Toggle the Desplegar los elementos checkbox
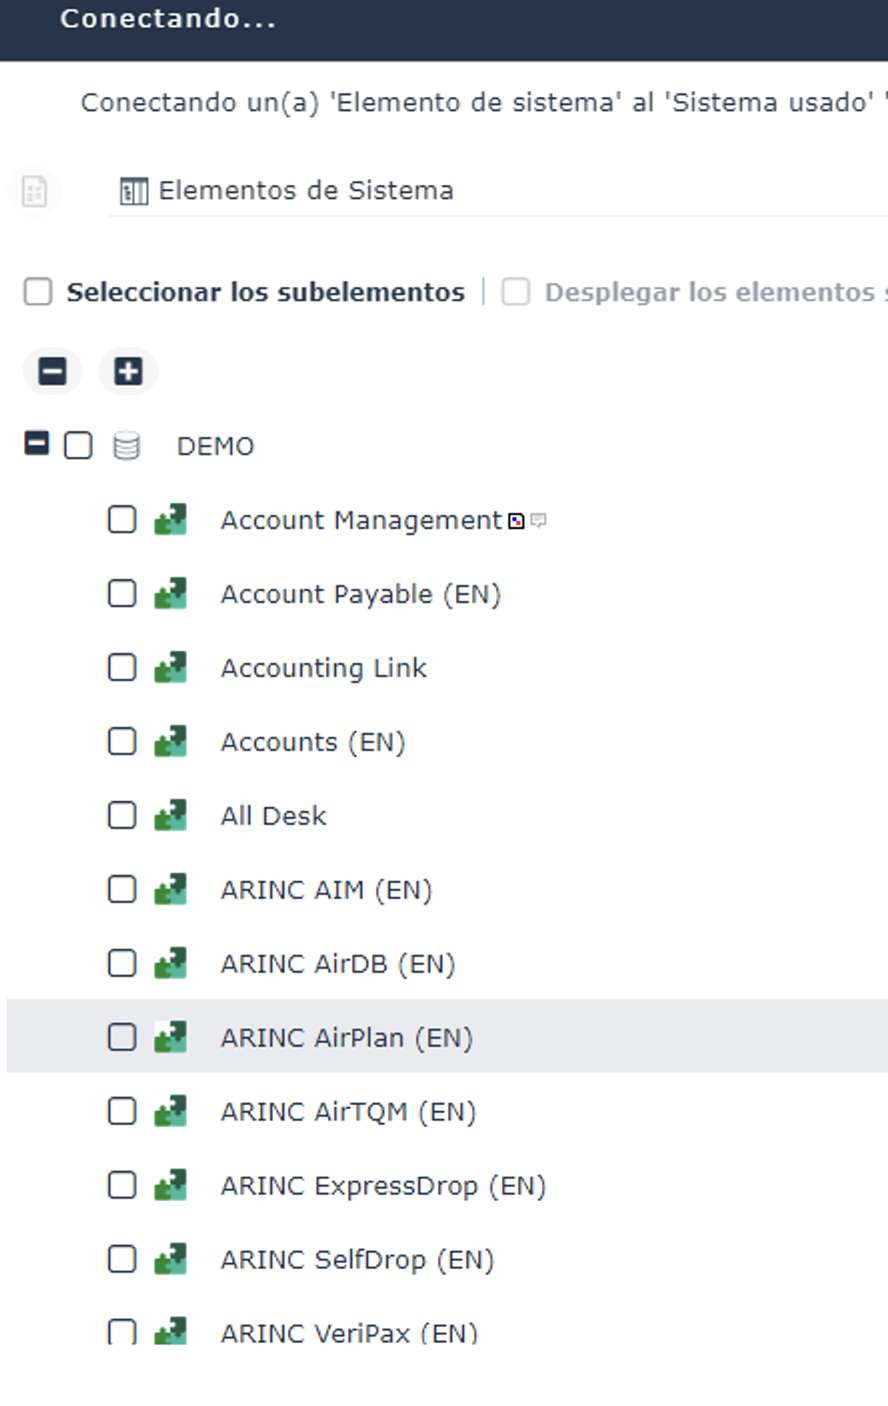 coord(516,292)
